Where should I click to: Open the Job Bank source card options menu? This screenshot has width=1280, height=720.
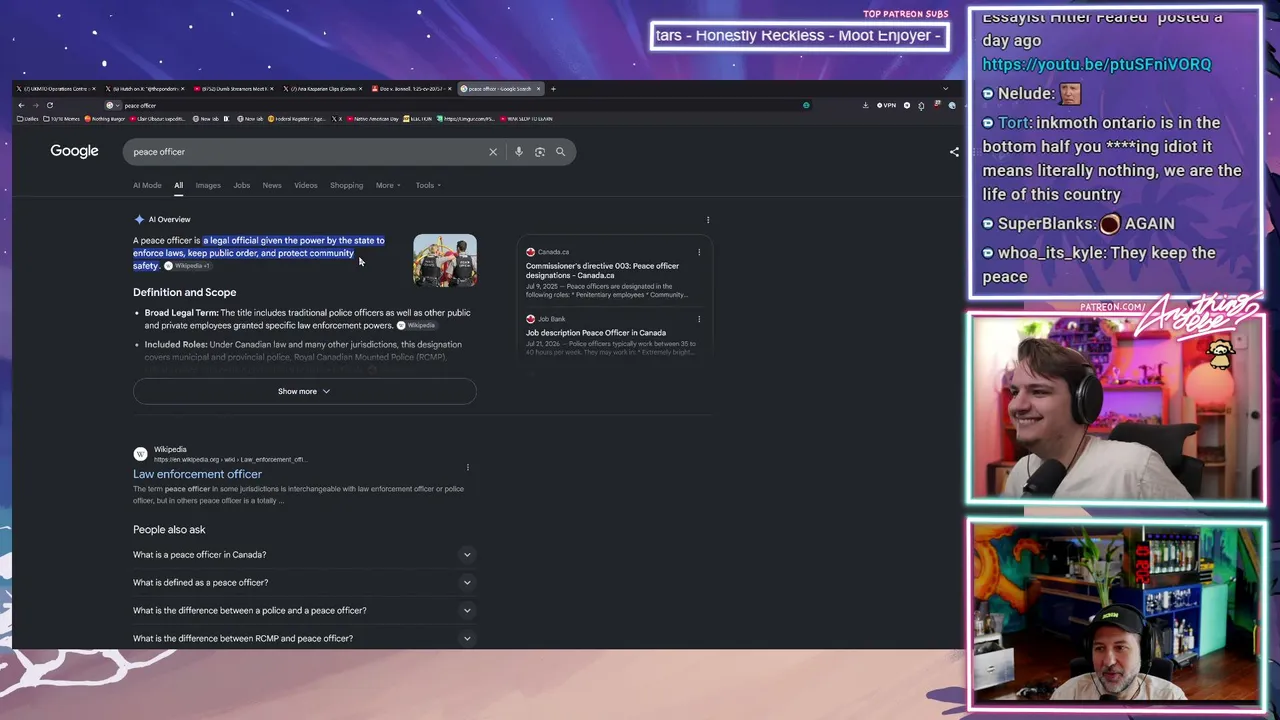(699, 319)
